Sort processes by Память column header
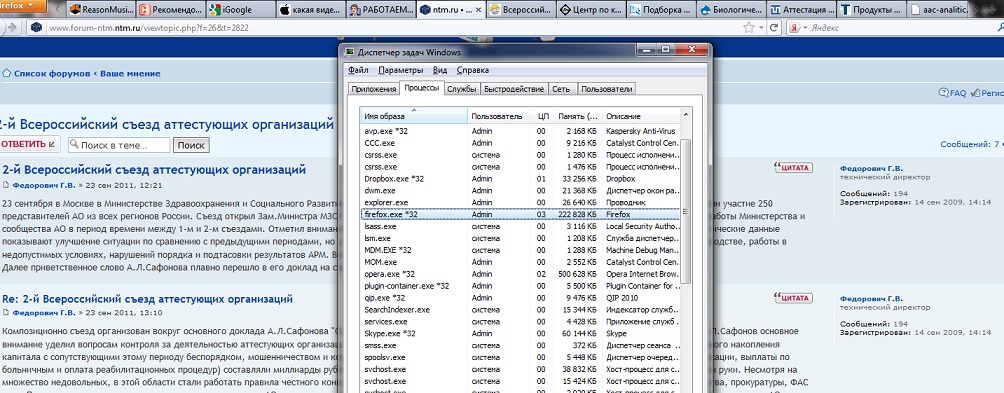Image resolution: width=1004 pixels, height=393 pixels. pyautogui.click(x=579, y=116)
